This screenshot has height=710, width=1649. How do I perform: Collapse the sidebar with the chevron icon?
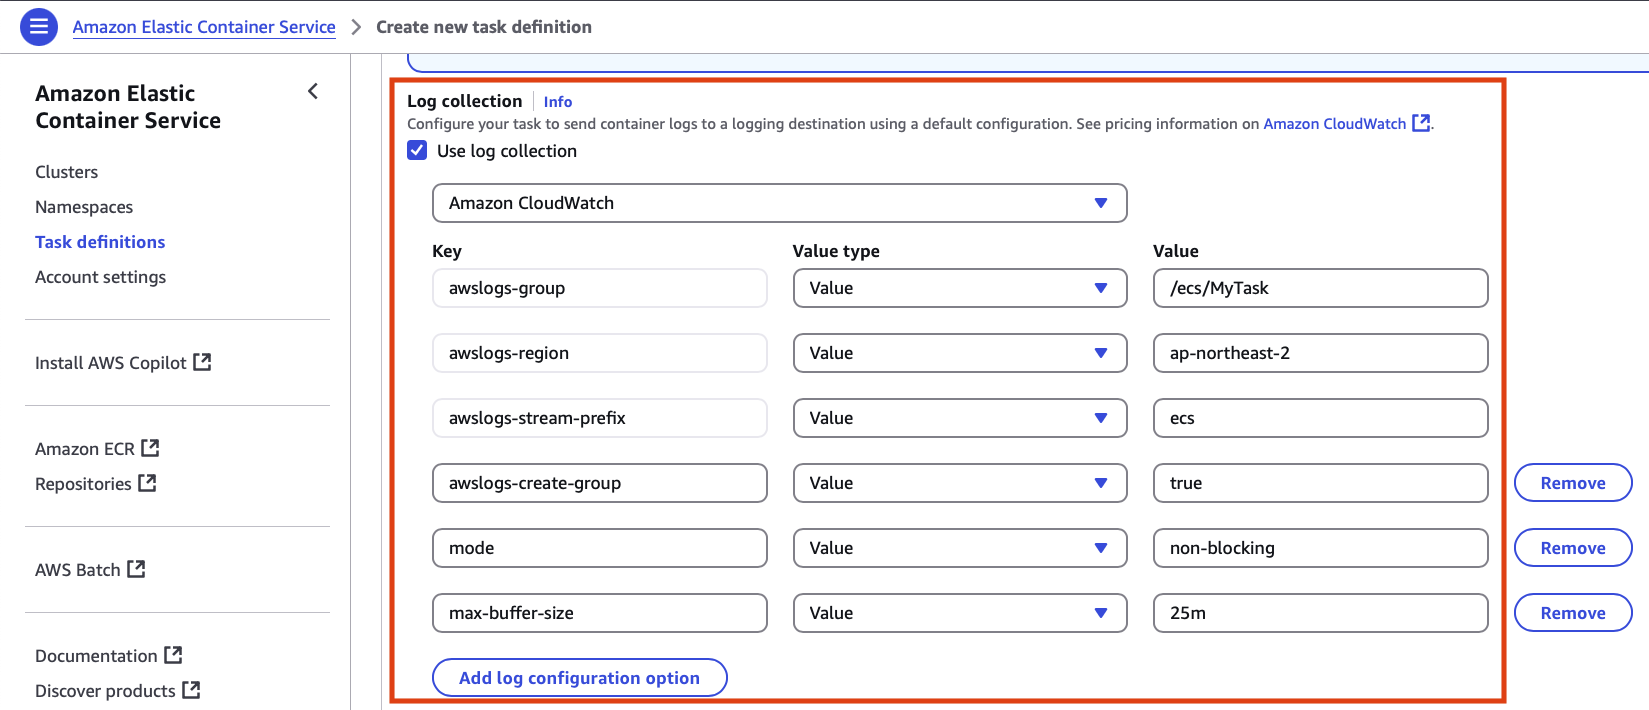click(313, 92)
